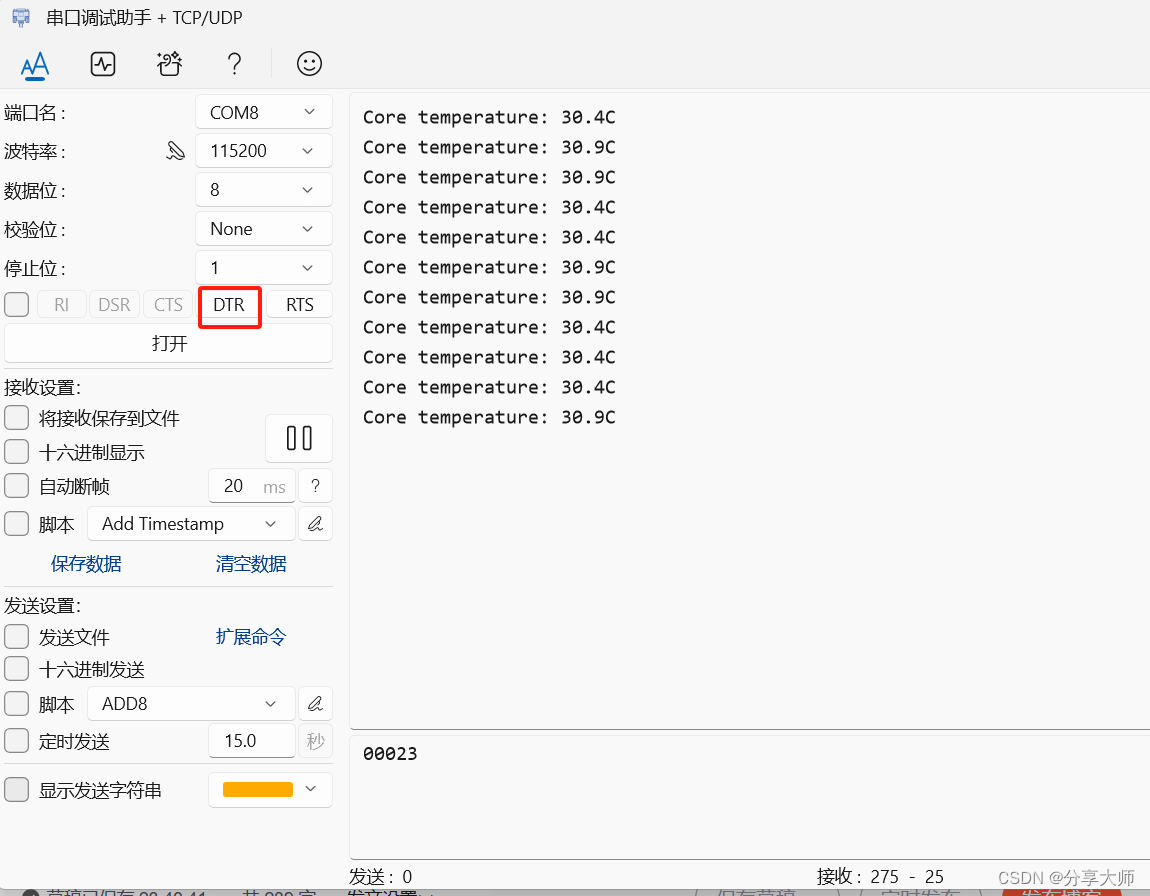Click the quill icon beside Add Timestamp
The height and width of the screenshot is (896, 1150).
click(315, 523)
